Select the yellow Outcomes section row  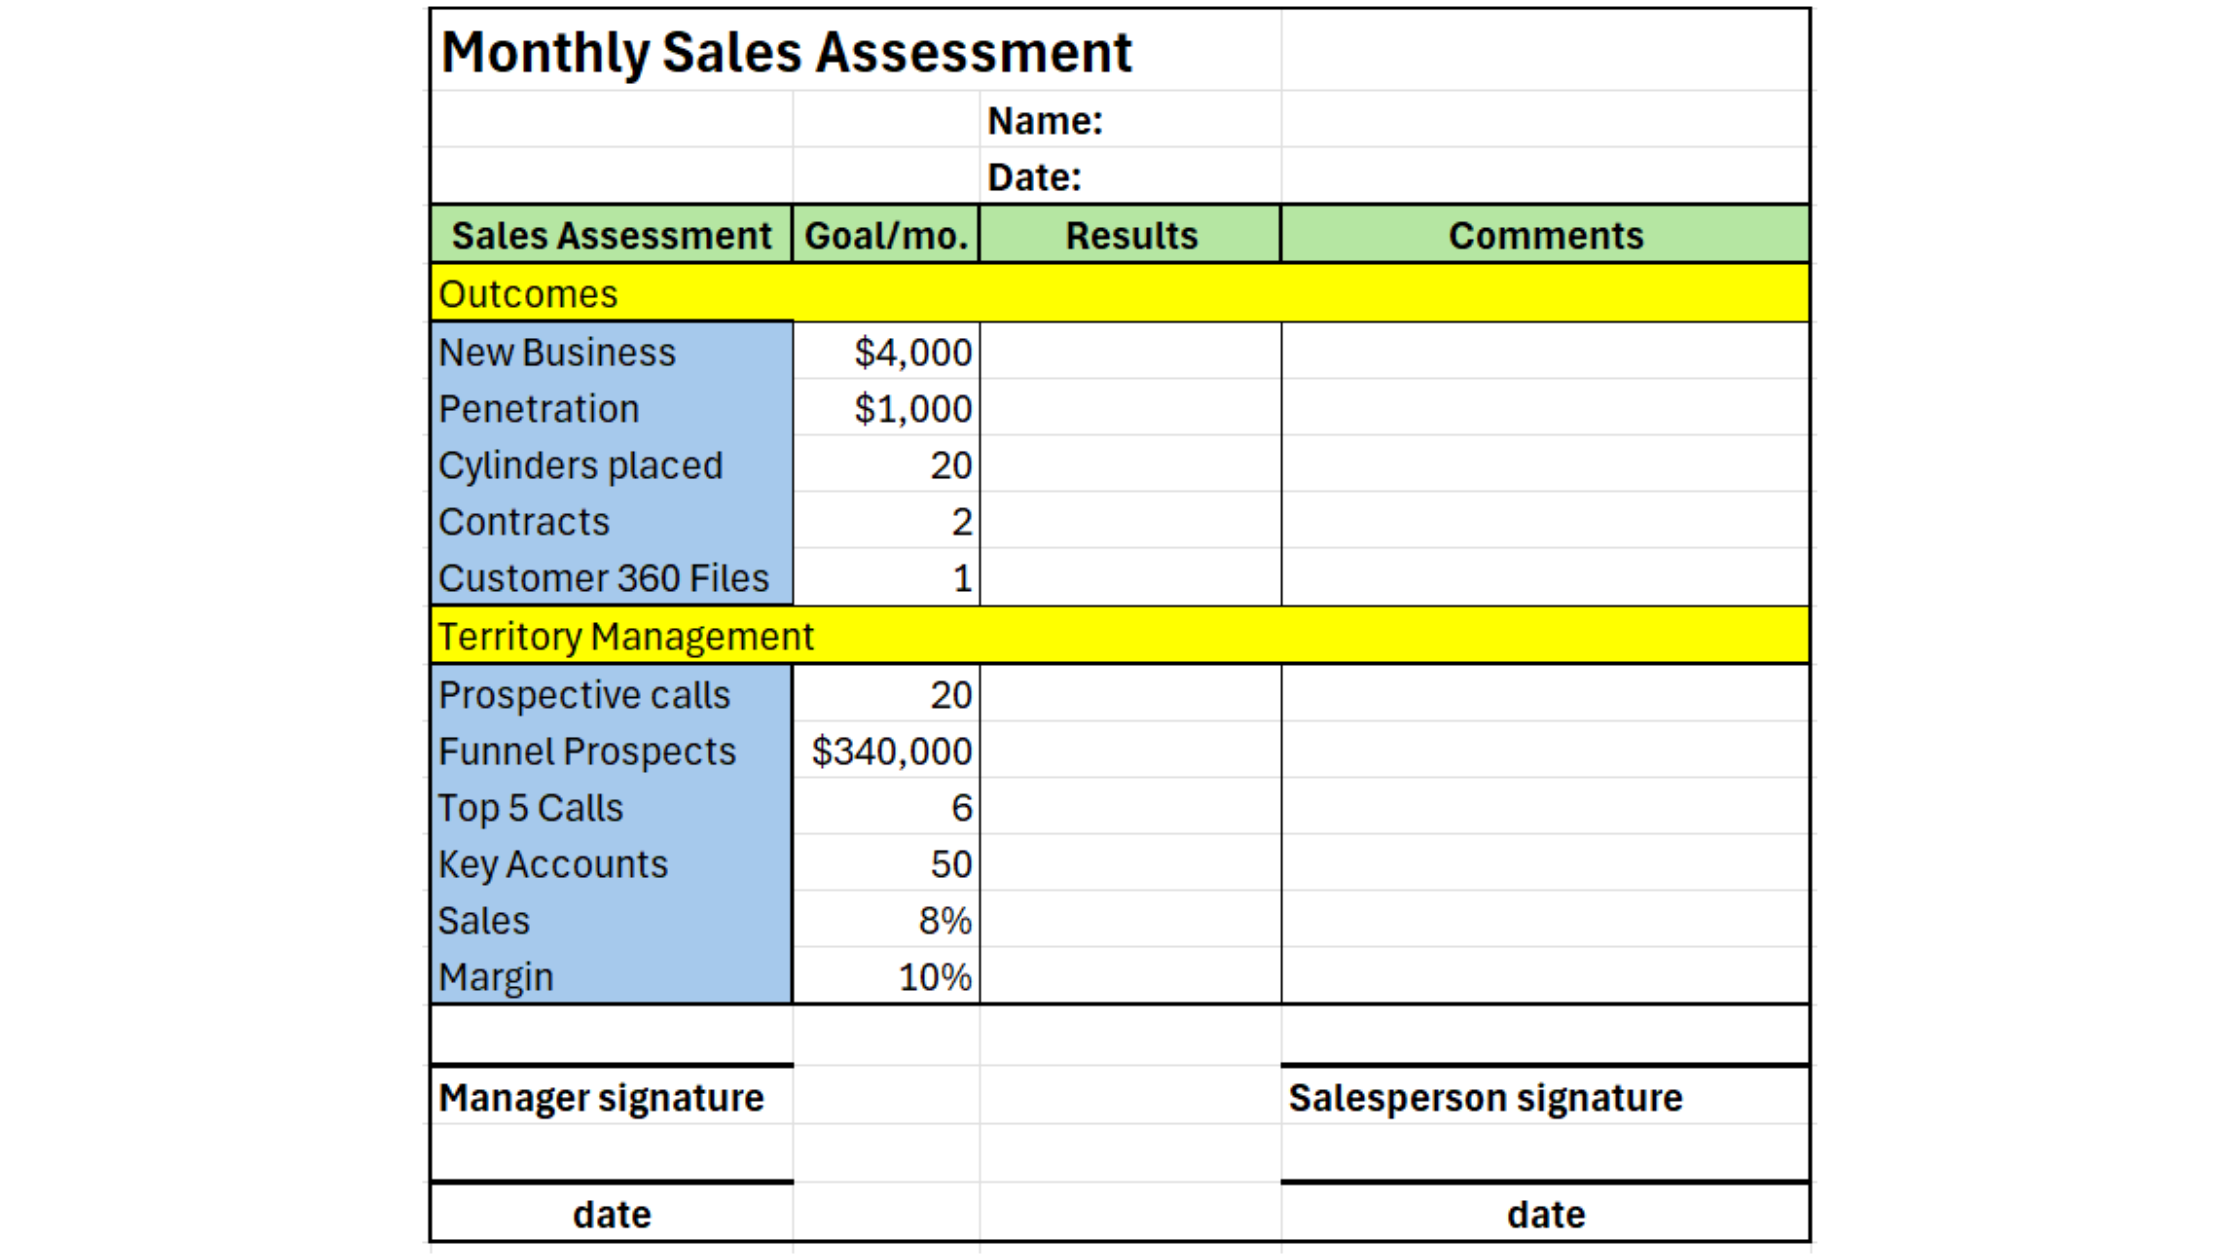pyautogui.click(x=1120, y=293)
